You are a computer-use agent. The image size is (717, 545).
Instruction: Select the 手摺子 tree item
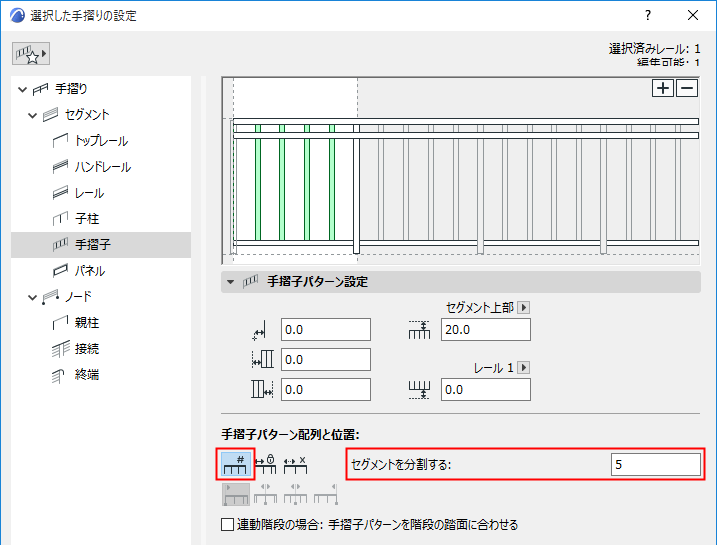(101, 245)
